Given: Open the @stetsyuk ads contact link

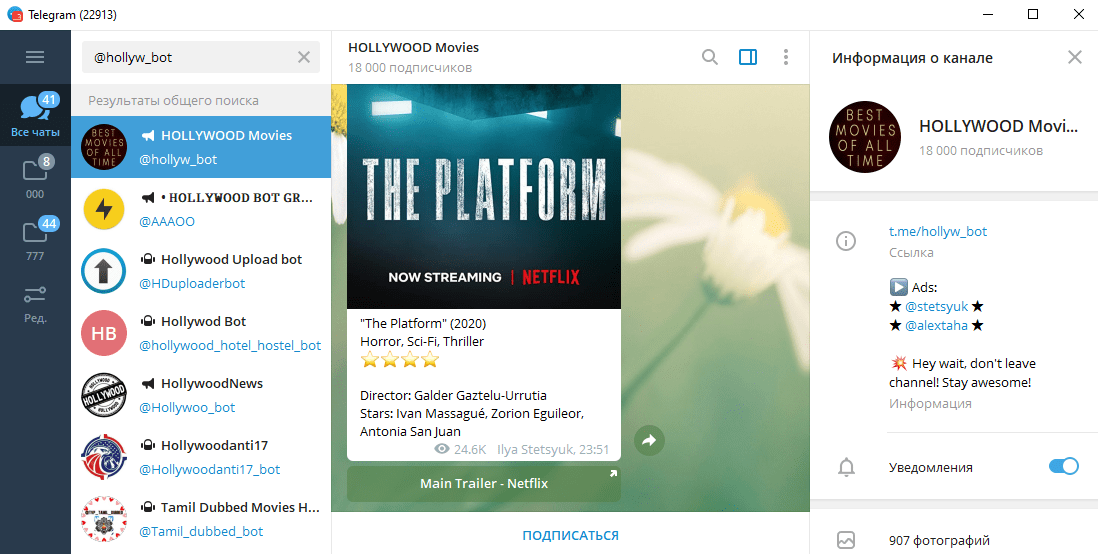Looking at the screenshot, I should [936, 306].
